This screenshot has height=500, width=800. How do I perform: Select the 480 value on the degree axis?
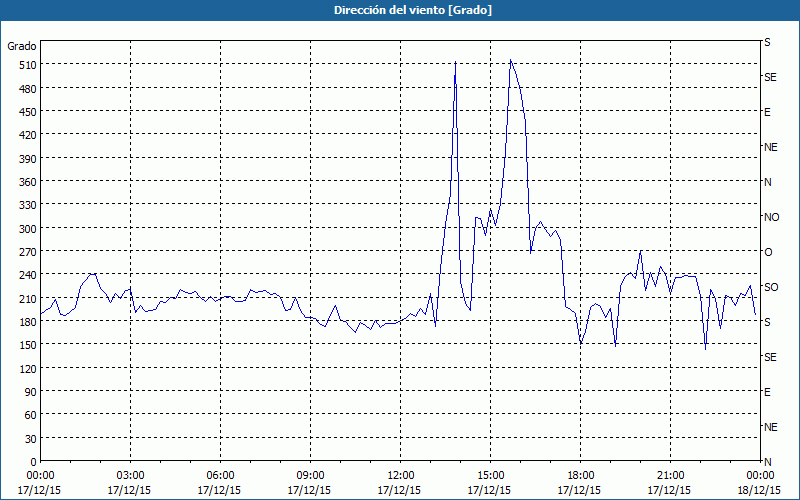(28, 89)
